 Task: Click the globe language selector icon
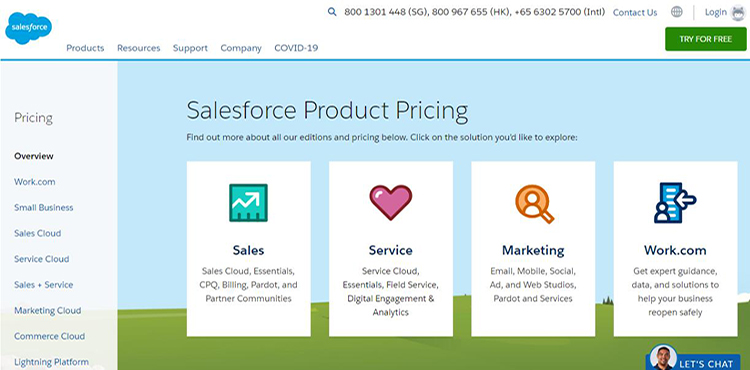coord(676,12)
